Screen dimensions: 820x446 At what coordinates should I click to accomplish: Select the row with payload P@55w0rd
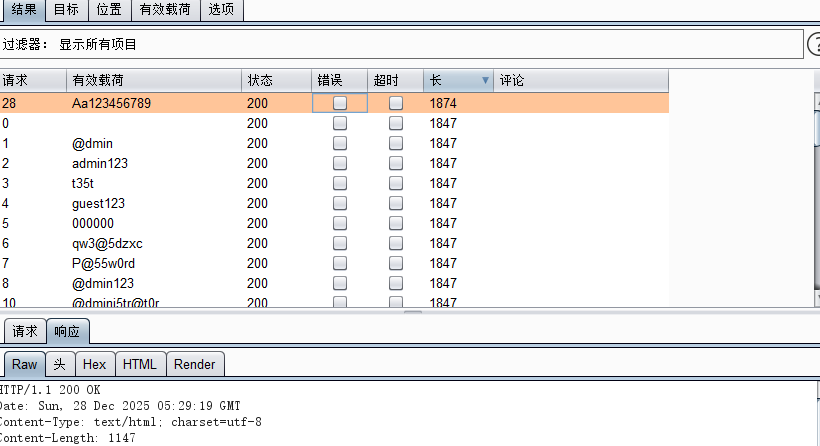tap(103, 263)
